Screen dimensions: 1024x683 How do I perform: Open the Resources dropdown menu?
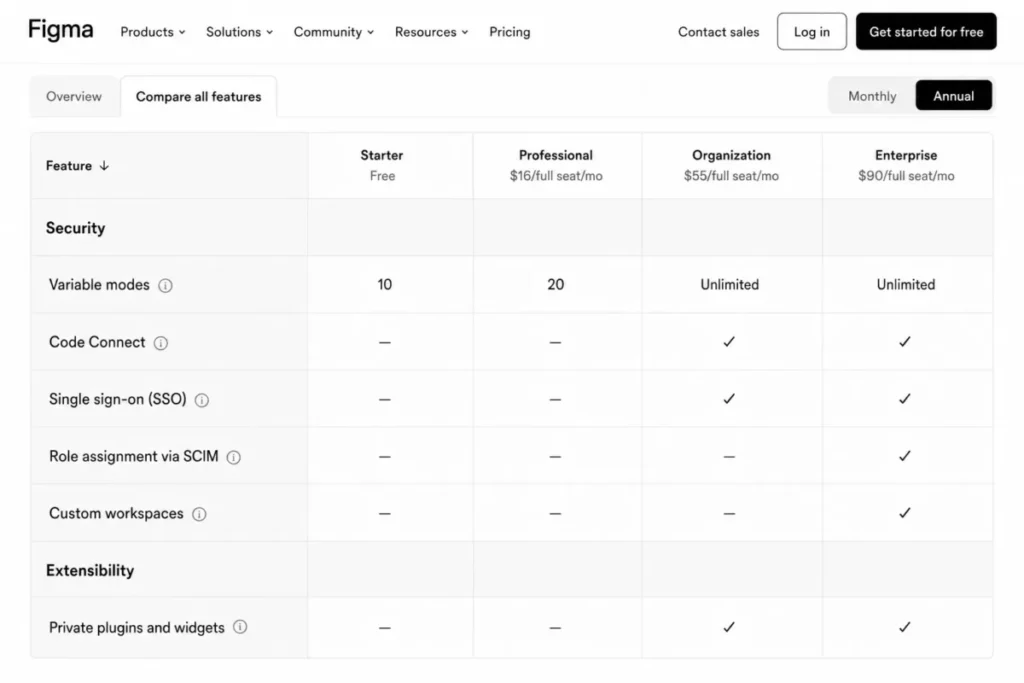click(x=432, y=31)
